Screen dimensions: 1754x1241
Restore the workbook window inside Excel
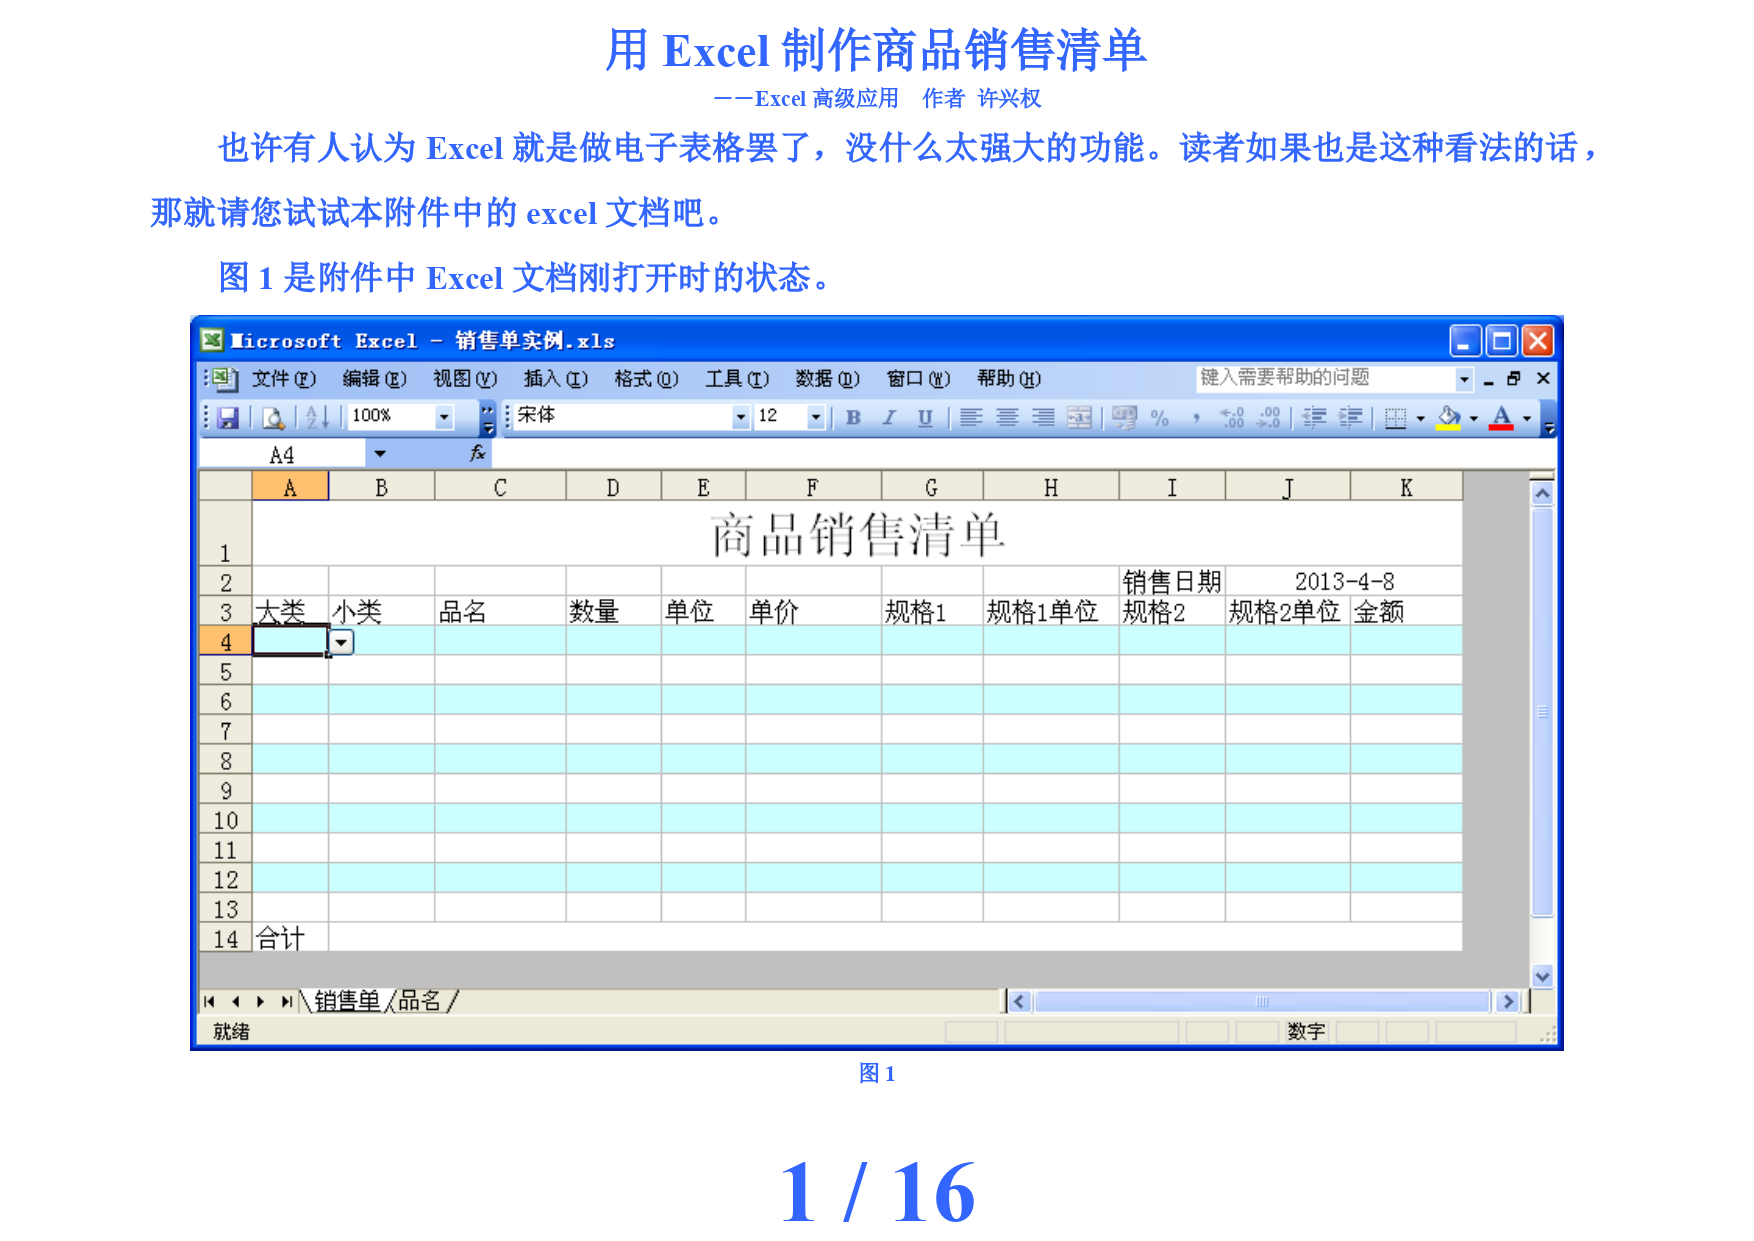coord(1514,378)
